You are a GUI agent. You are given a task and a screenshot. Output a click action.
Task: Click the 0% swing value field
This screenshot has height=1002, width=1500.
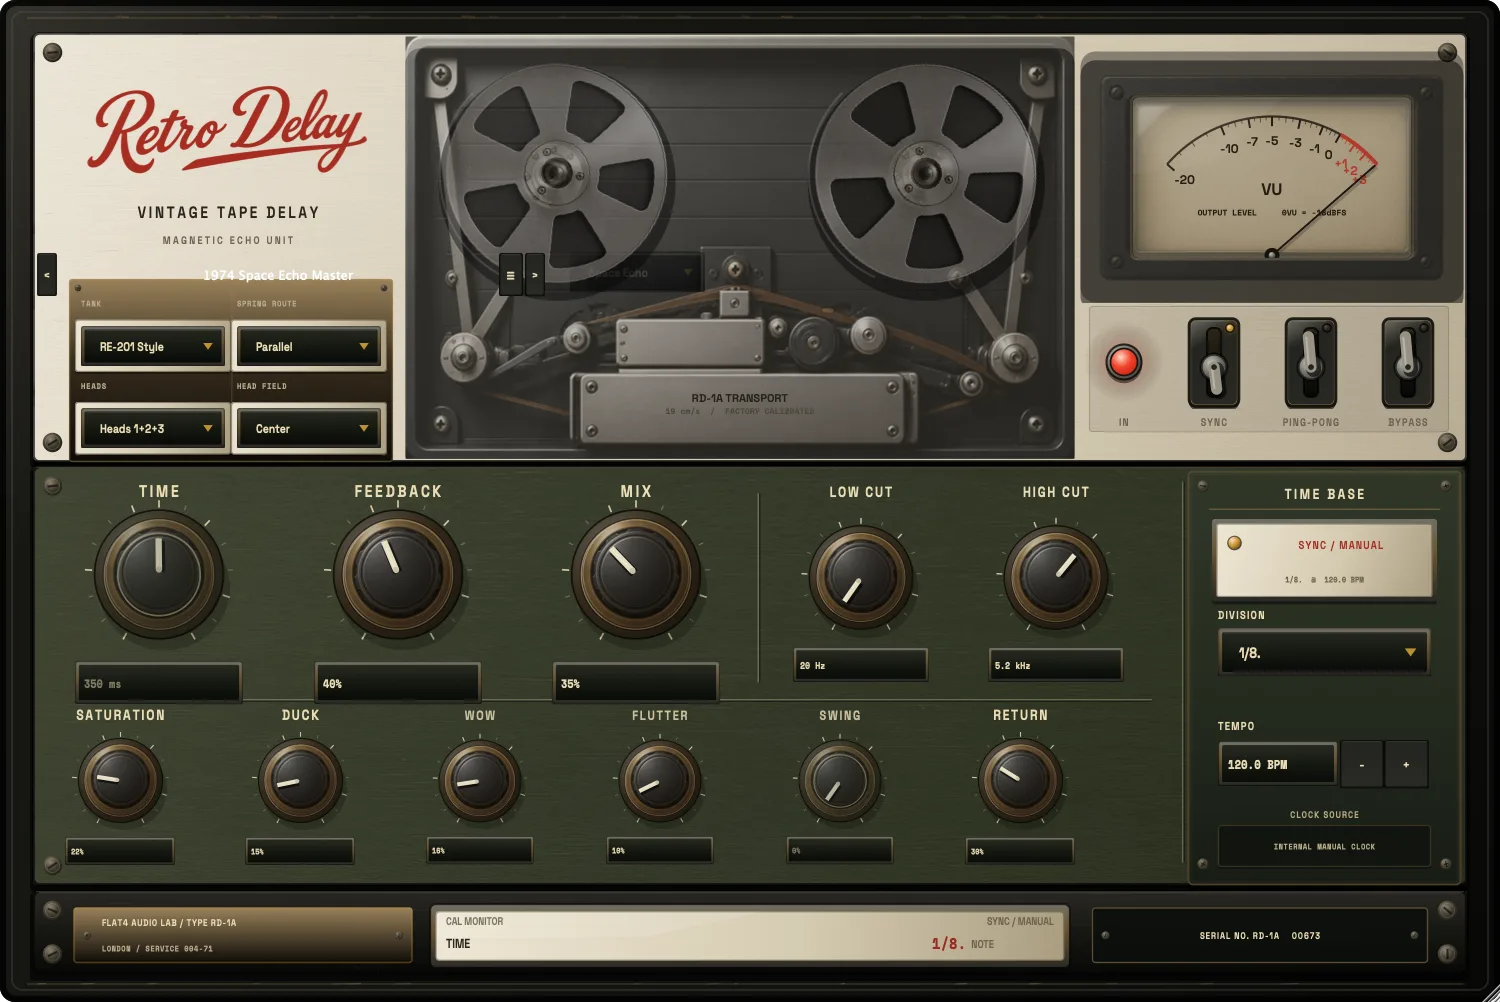[840, 851]
